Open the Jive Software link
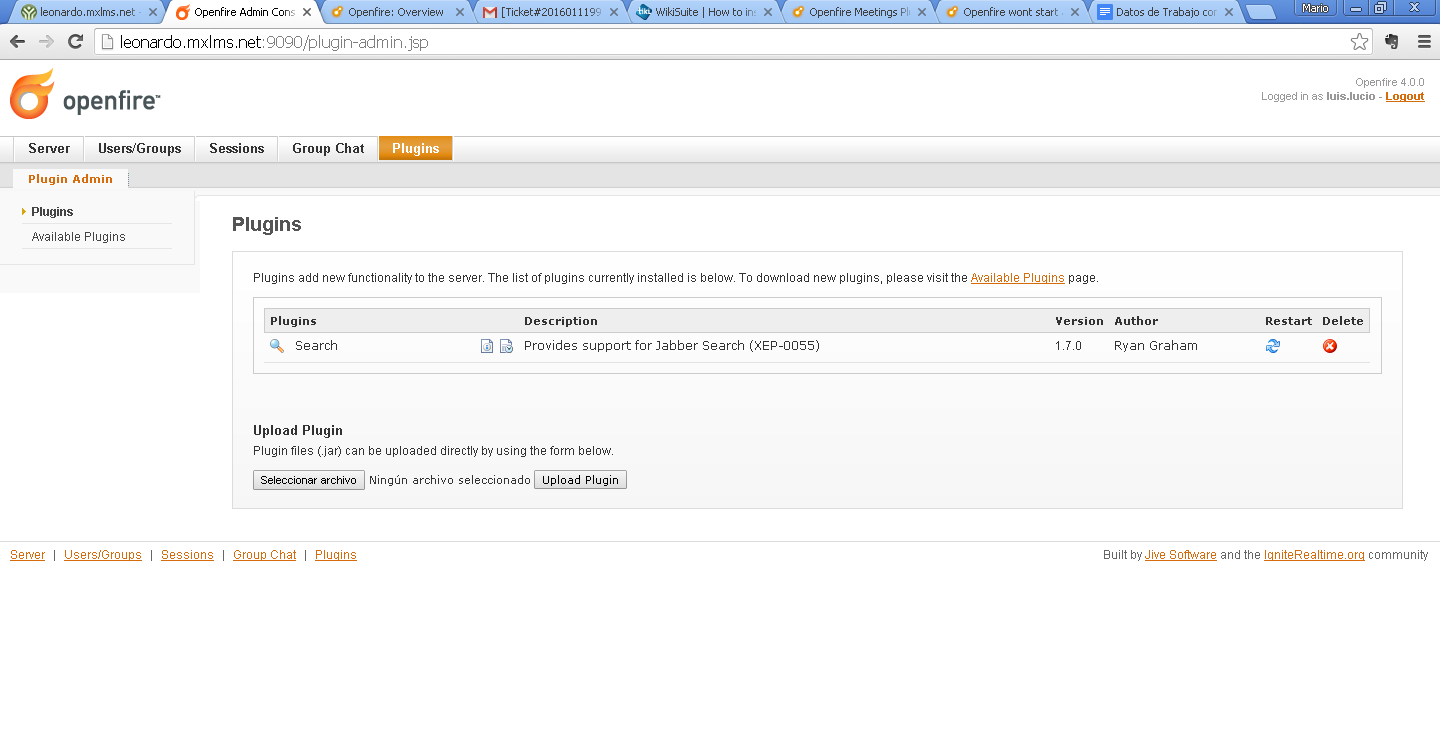Image resolution: width=1440 pixels, height=755 pixels. click(1181, 555)
